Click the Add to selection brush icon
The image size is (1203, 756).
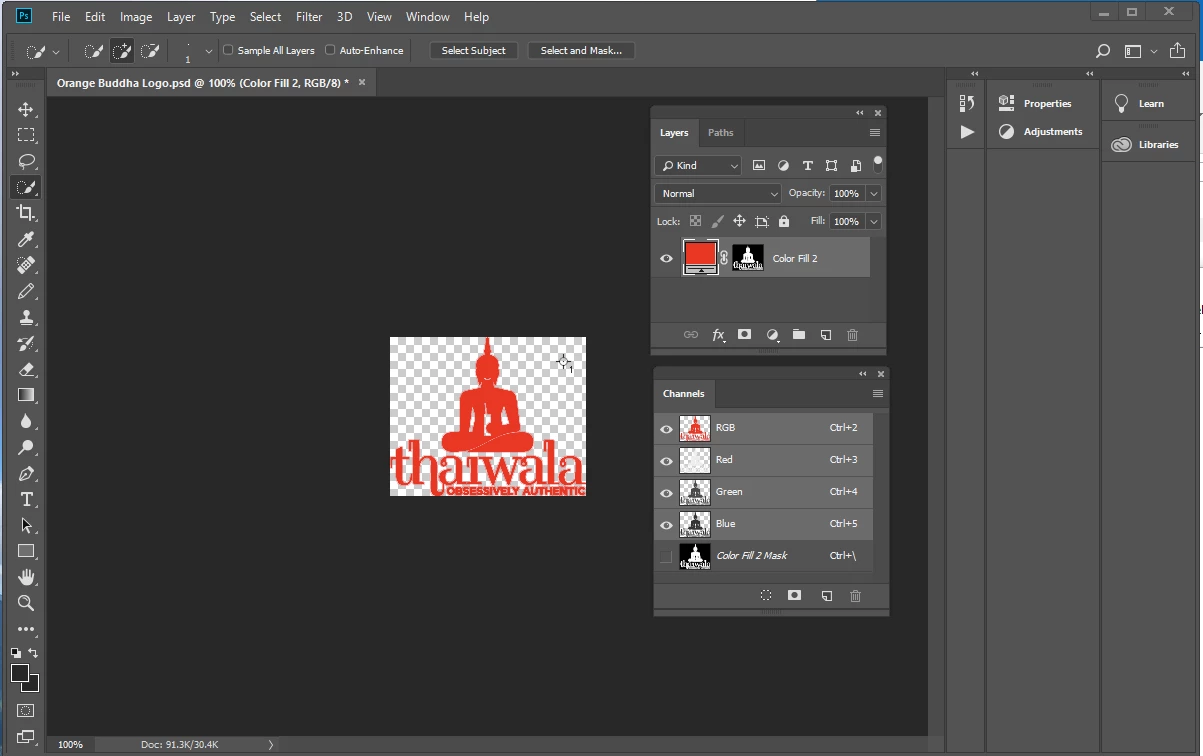[x=122, y=50]
